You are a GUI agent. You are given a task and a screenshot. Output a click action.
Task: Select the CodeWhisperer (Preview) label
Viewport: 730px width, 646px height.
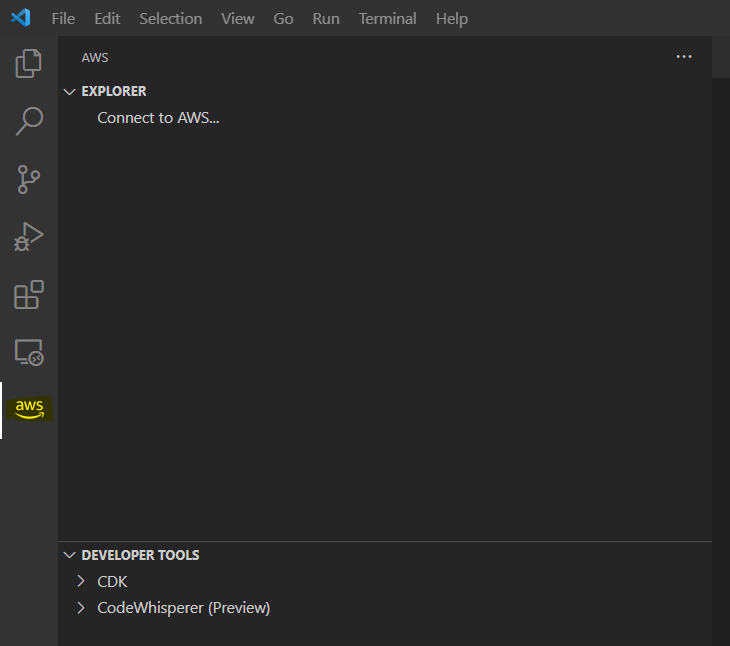183,608
